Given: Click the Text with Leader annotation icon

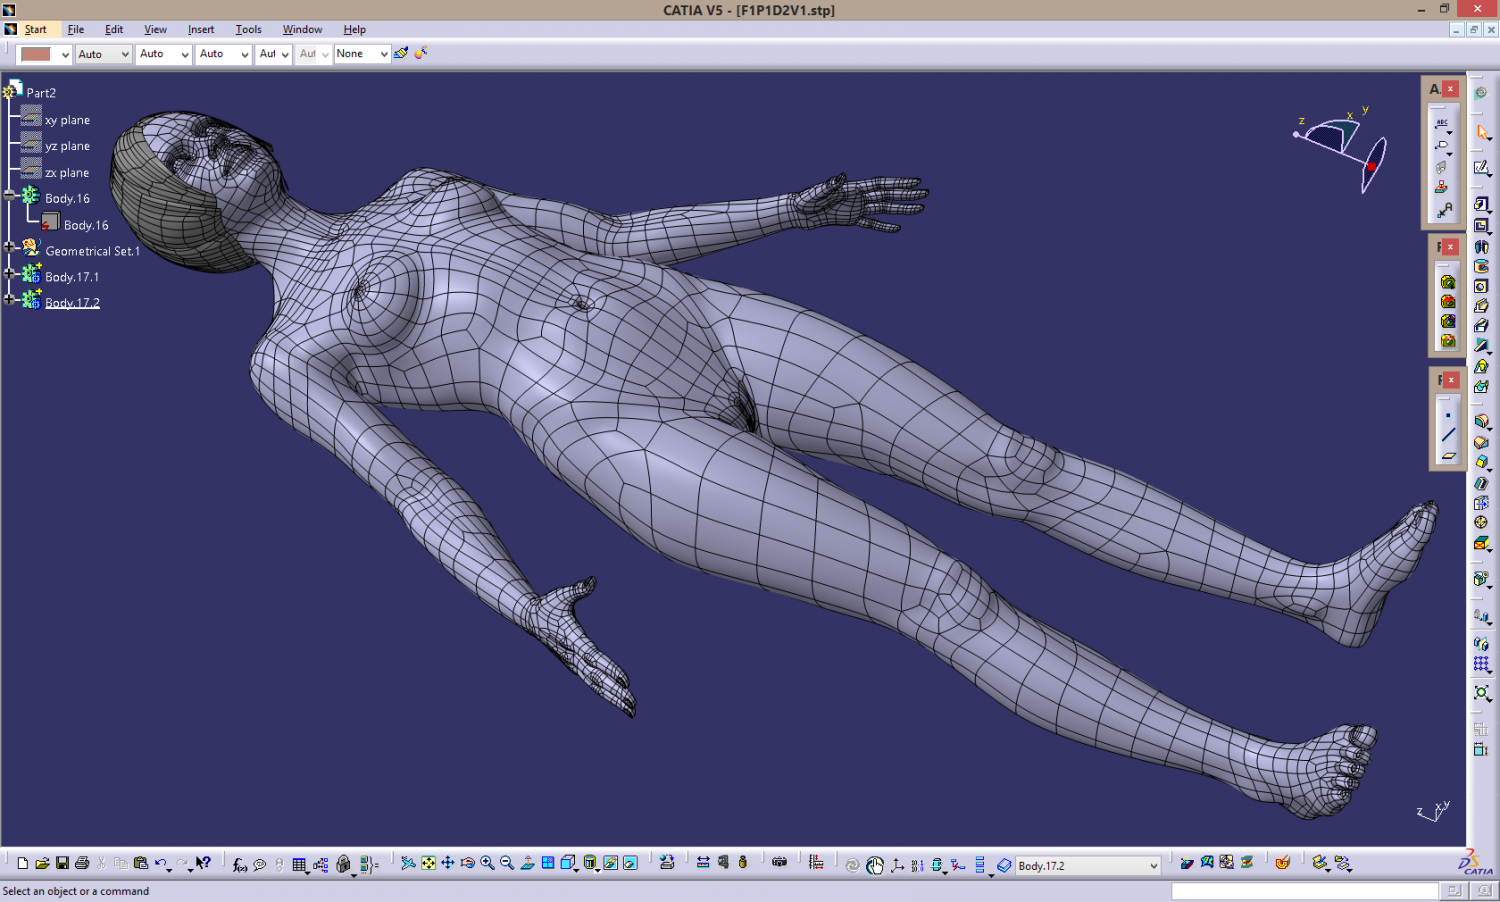Looking at the screenshot, I should (1442, 123).
